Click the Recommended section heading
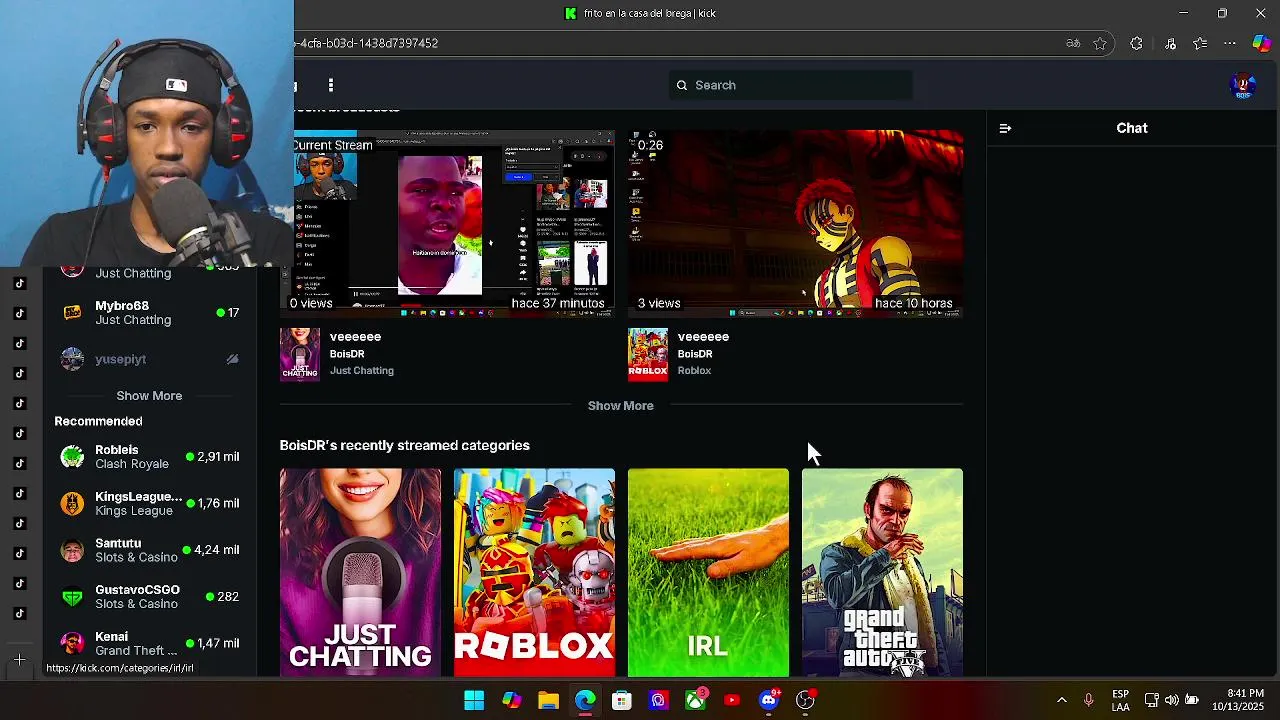The width and height of the screenshot is (1280, 720). (x=98, y=421)
